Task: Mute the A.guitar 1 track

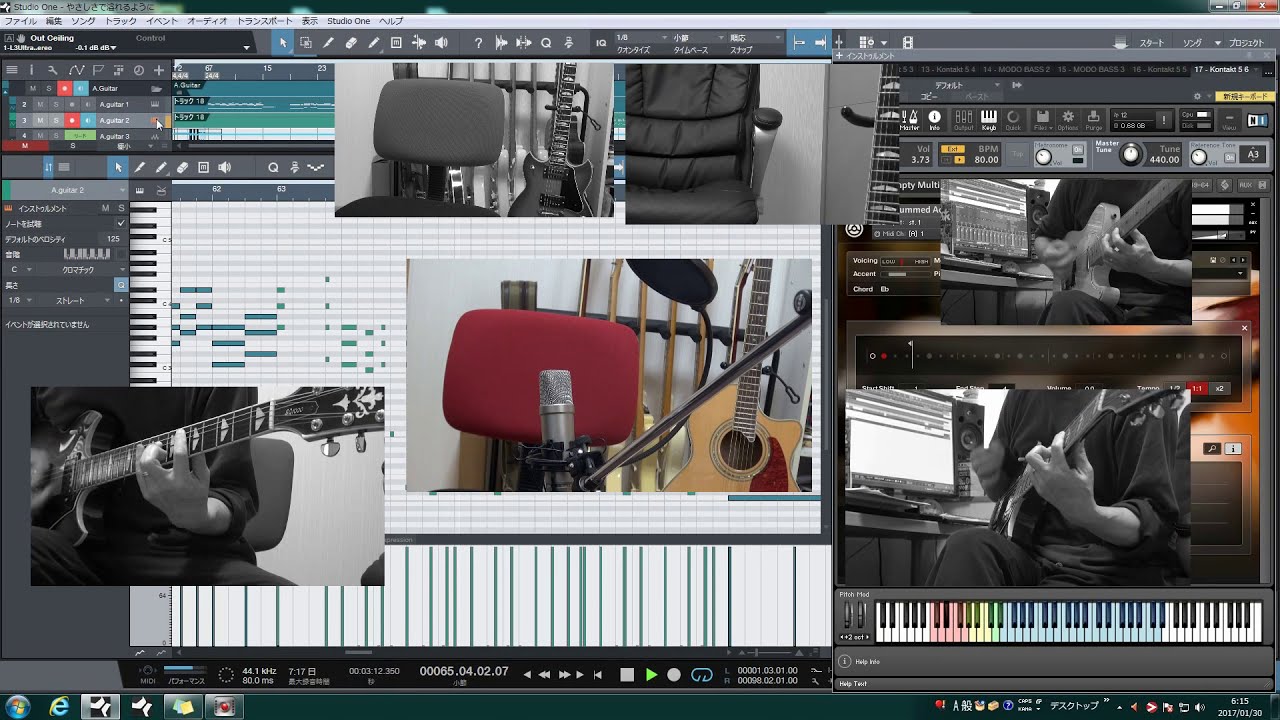Action: click(x=40, y=104)
